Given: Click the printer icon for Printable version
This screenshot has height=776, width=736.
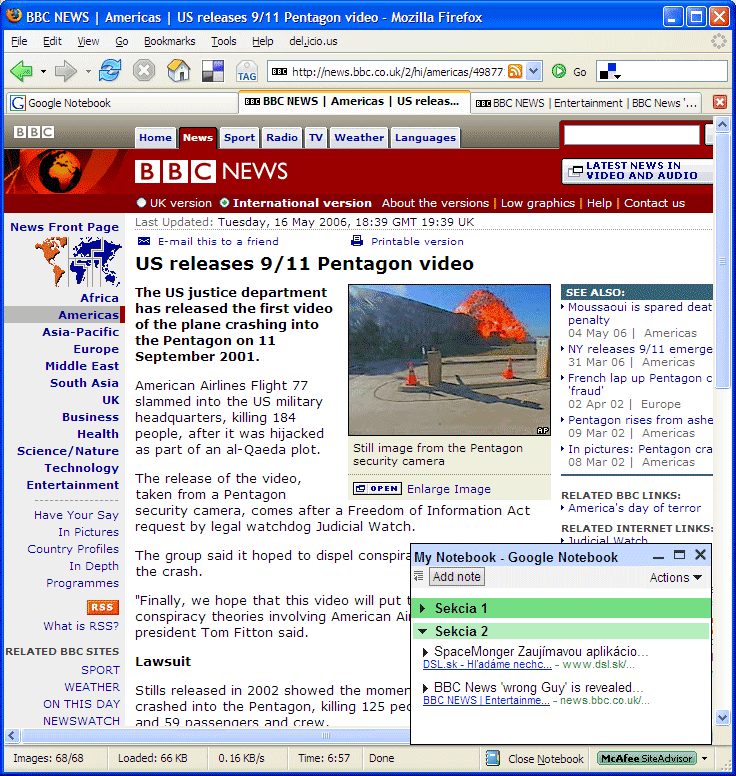Looking at the screenshot, I should click(x=356, y=241).
